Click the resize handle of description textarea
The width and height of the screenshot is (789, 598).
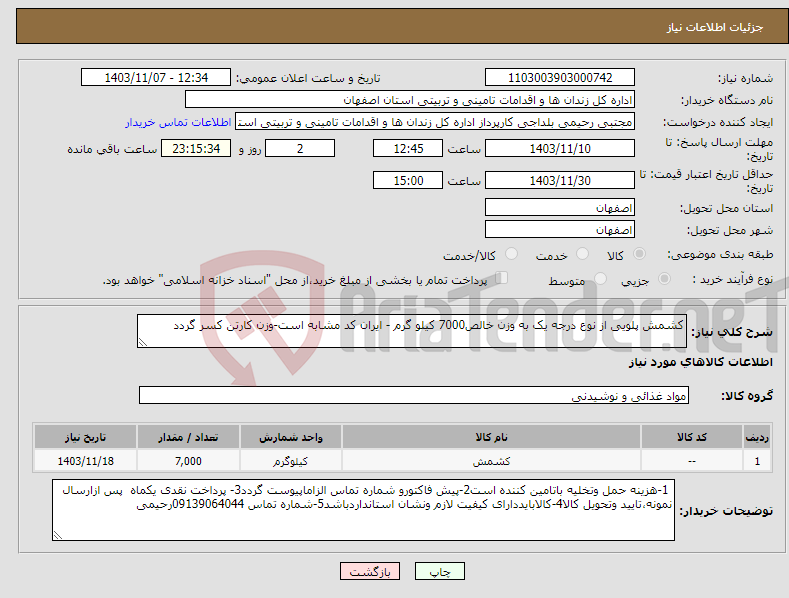click(x=142, y=343)
